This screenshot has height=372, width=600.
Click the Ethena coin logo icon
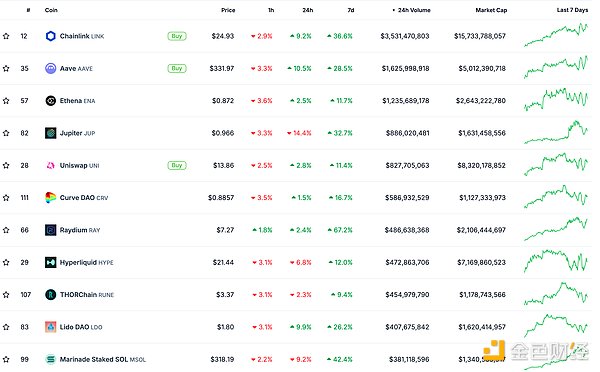pyautogui.click(x=51, y=101)
